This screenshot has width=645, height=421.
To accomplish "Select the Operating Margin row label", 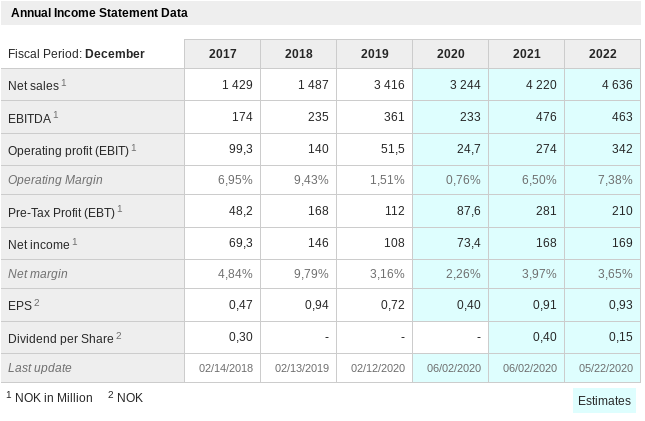I will 55,180.
